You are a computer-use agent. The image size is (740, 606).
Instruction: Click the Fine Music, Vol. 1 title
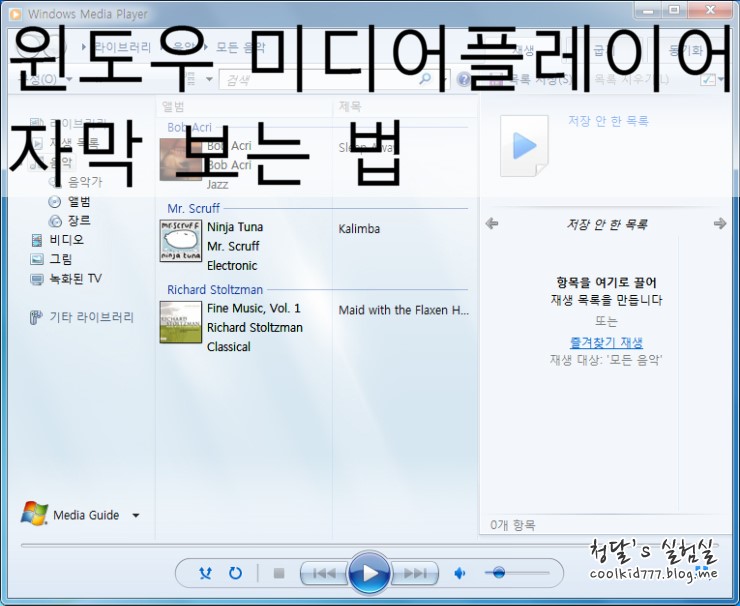(x=254, y=308)
